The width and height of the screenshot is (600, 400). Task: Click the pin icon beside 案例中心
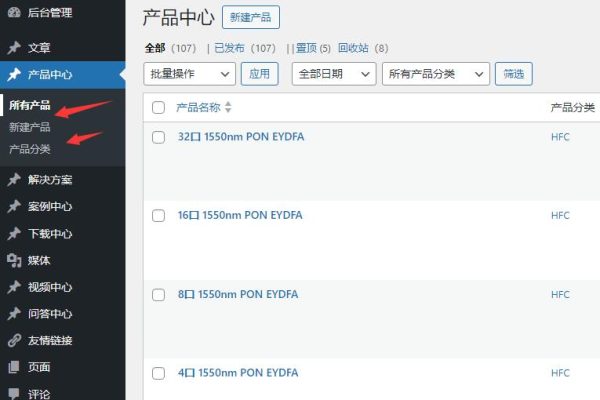coord(13,207)
